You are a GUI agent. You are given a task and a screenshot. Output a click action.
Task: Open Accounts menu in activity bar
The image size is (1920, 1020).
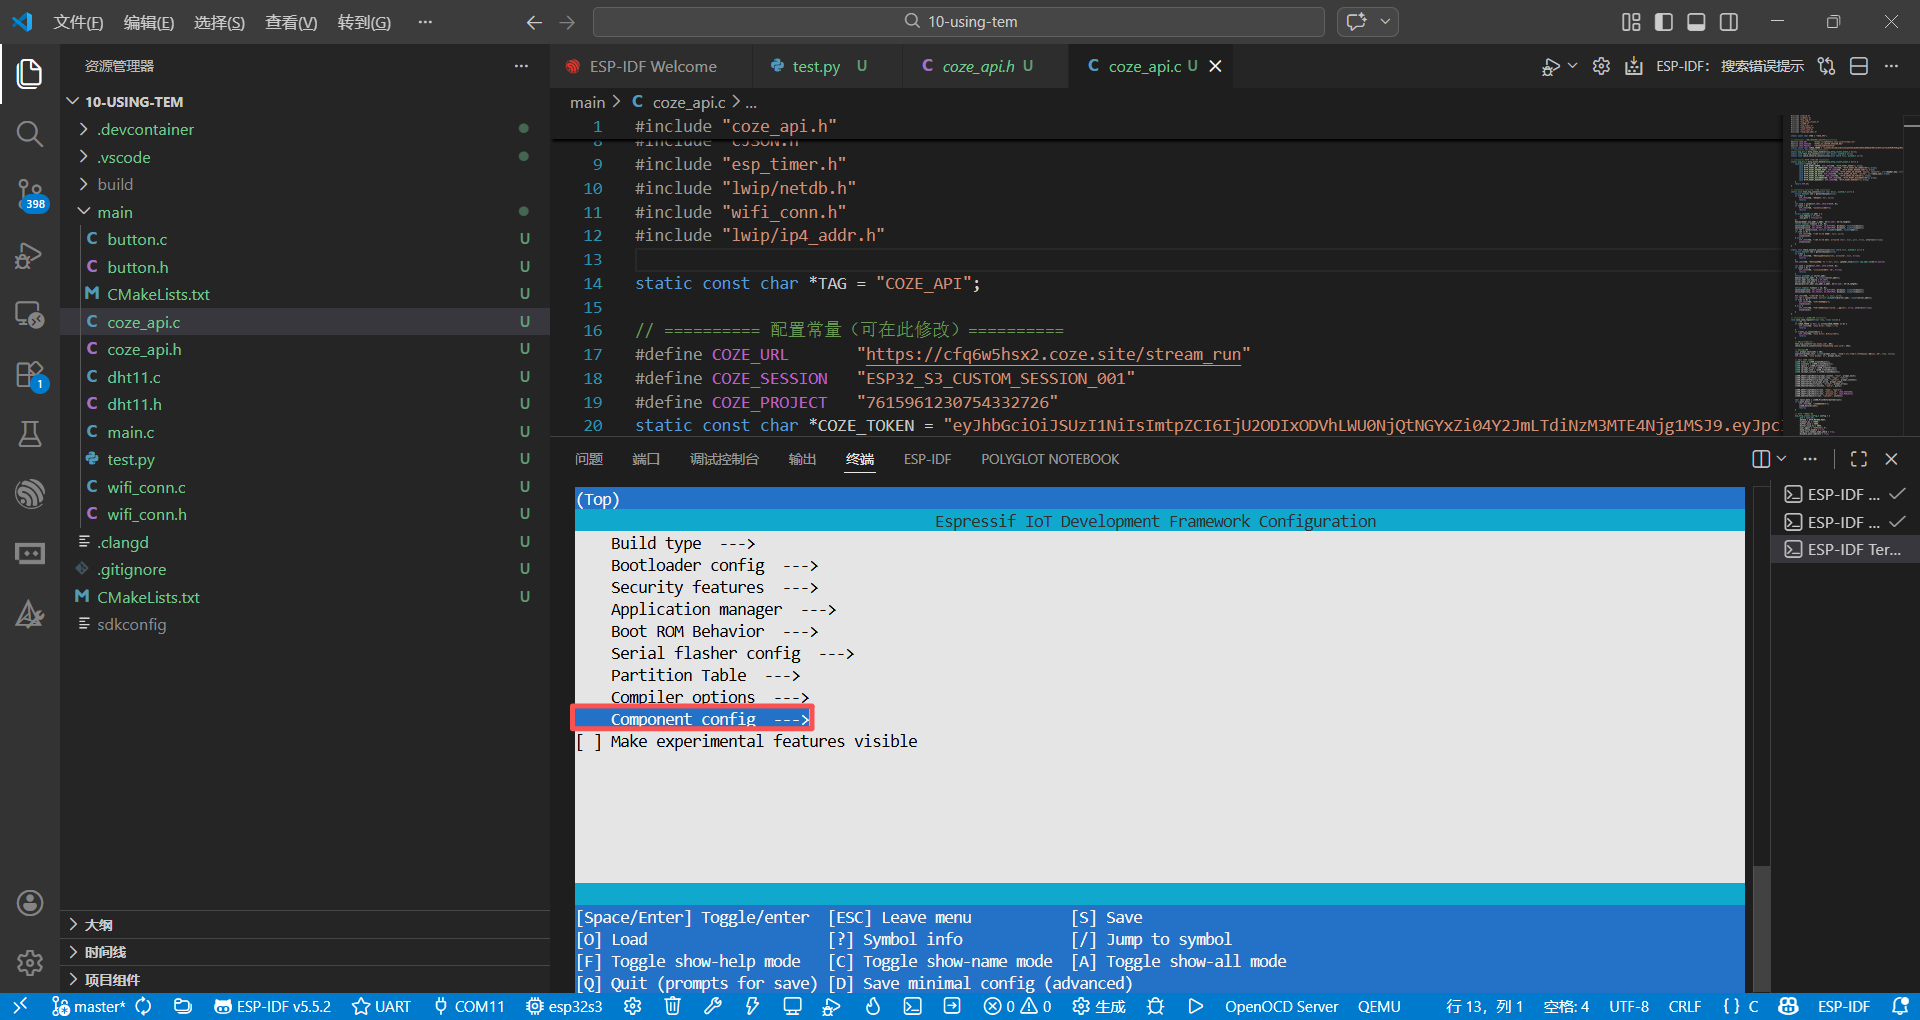click(x=29, y=903)
